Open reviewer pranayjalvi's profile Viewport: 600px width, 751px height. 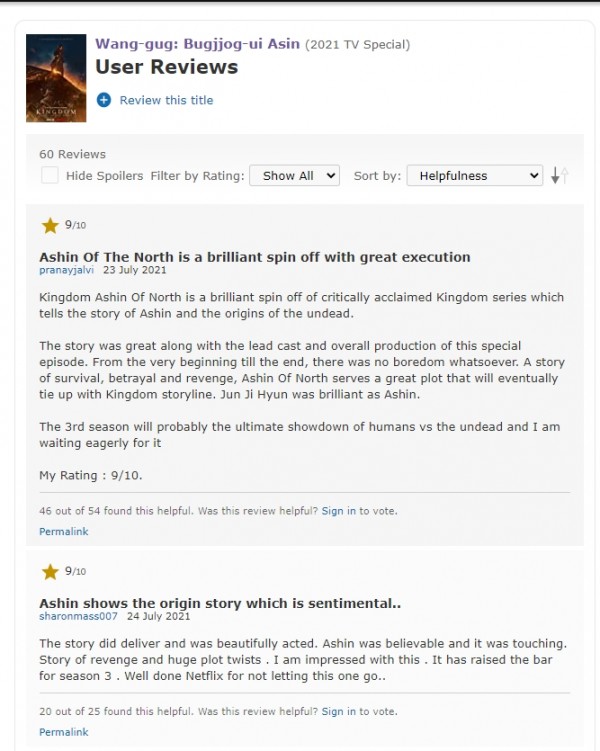pos(64,271)
